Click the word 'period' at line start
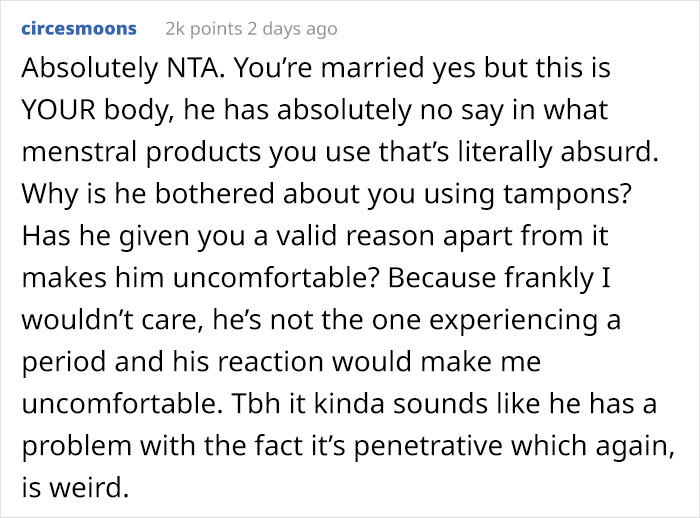Viewport: 700px width, 518px height. click(x=64, y=362)
